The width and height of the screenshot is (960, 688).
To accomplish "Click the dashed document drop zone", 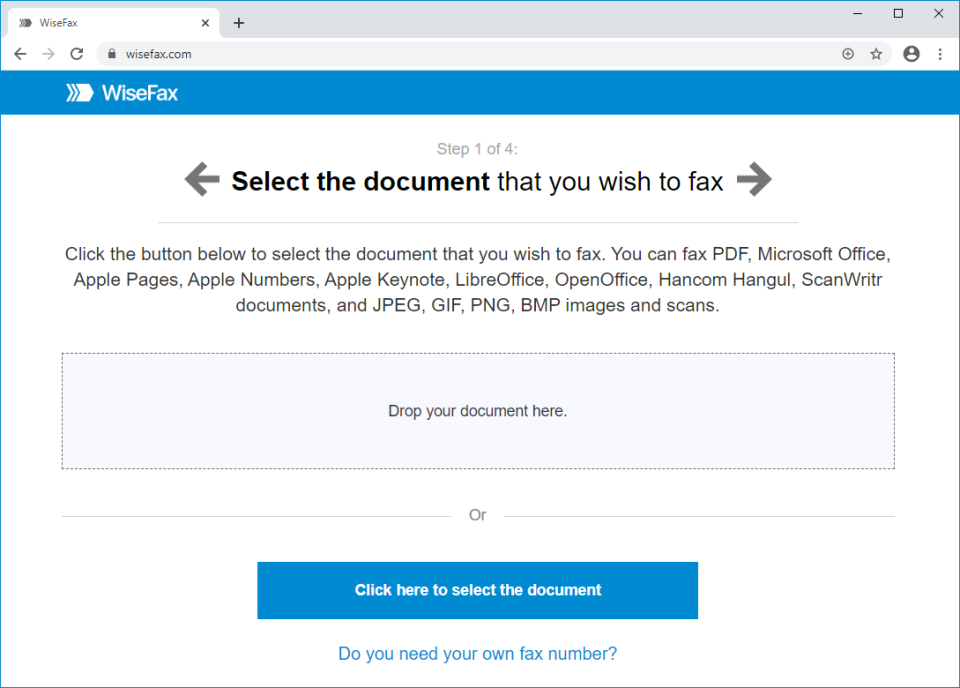I will pyautogui.click(x=477, y=410).
